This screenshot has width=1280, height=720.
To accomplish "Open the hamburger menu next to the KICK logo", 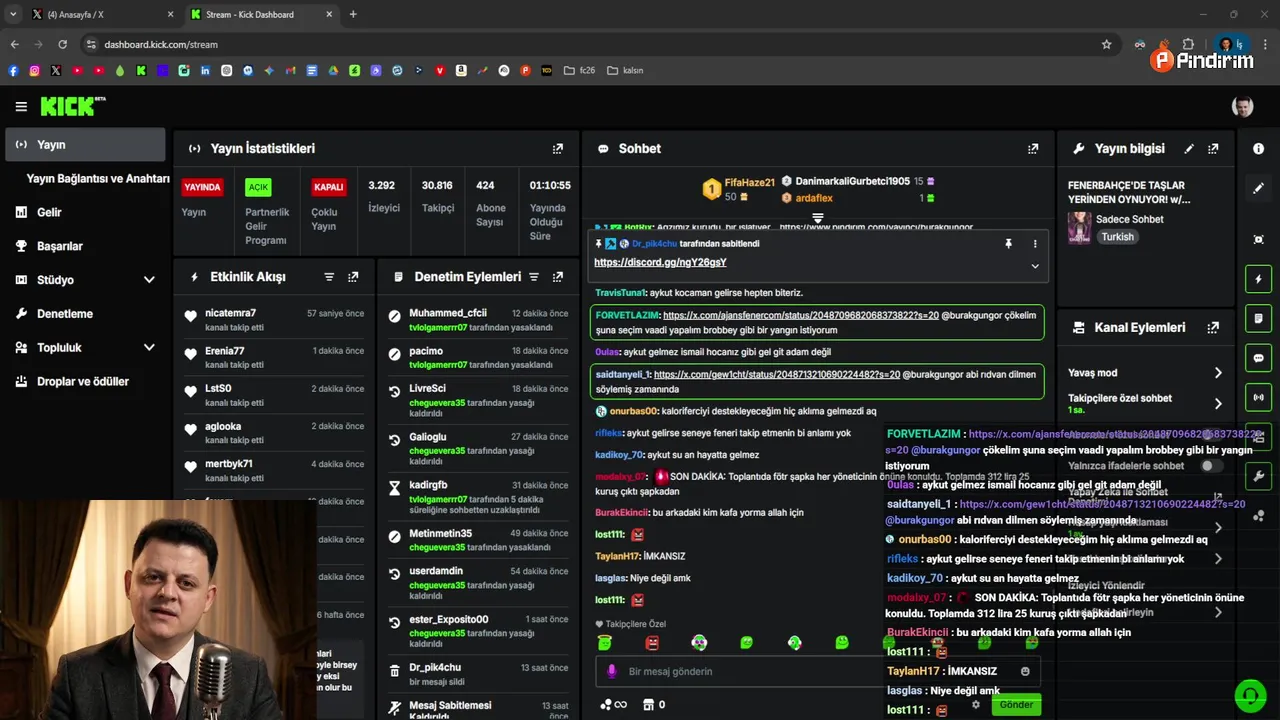I will click(21, 106).
